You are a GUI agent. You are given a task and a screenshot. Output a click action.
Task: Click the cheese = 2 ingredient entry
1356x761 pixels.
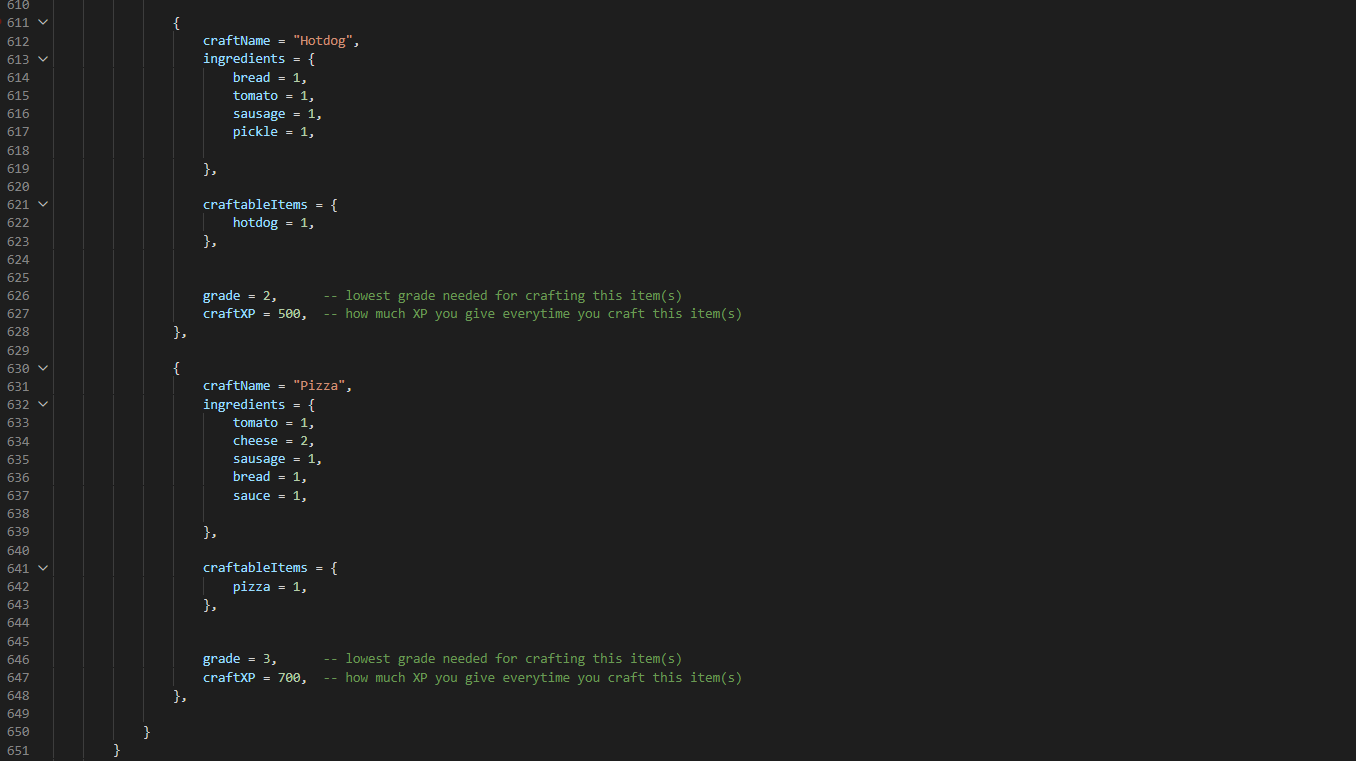point(274,441)
